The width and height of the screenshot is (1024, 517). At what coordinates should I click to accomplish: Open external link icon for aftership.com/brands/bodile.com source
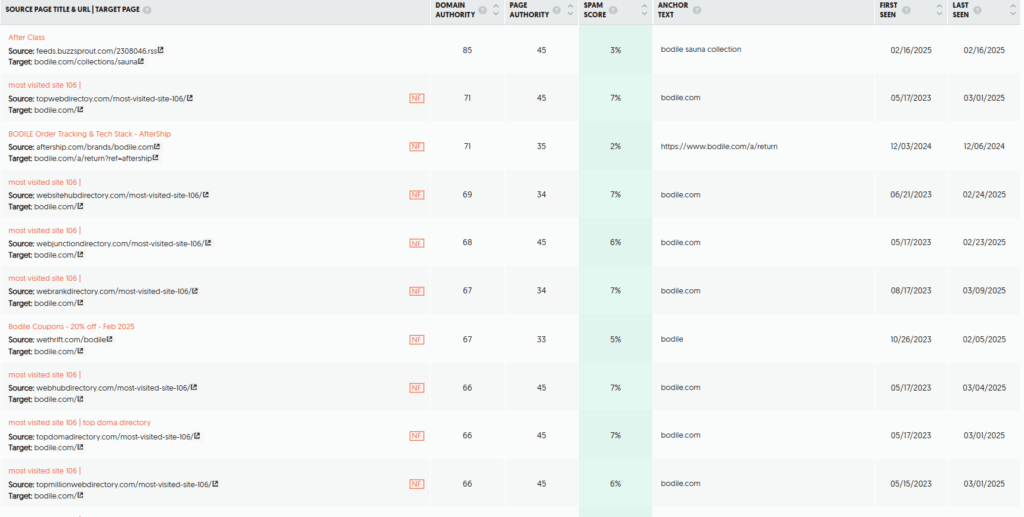click(x=157, y=147)
